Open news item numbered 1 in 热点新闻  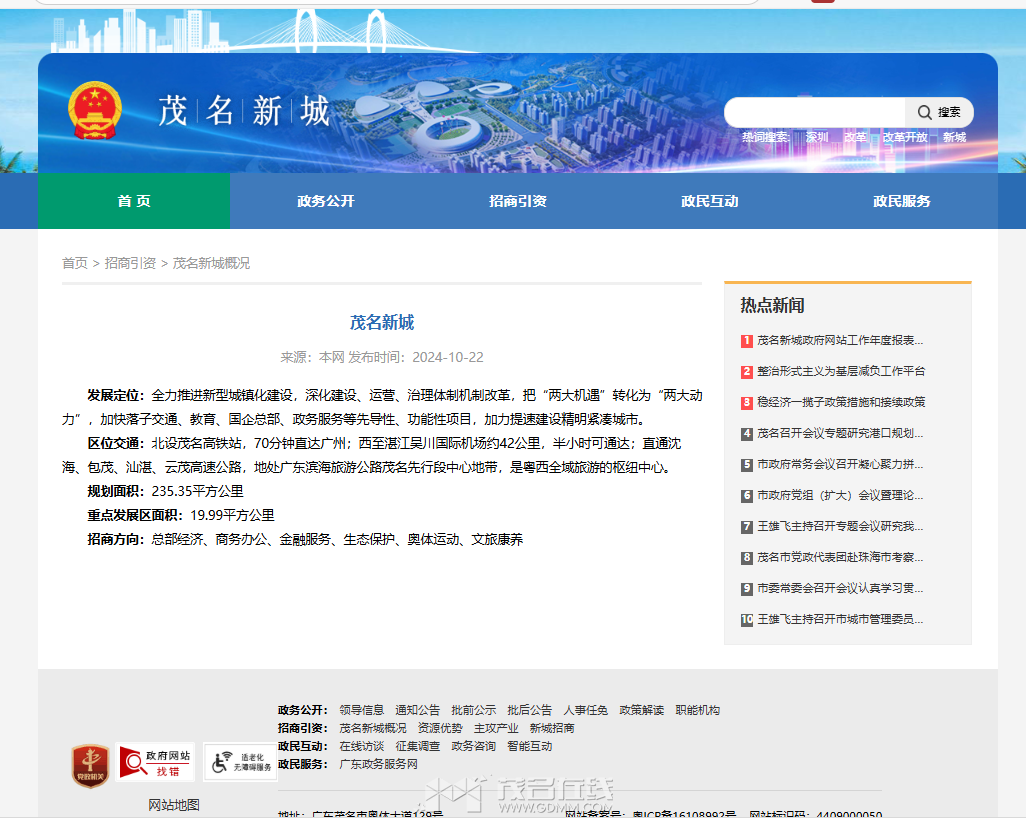pyautogui.click(x=839, y=340)
